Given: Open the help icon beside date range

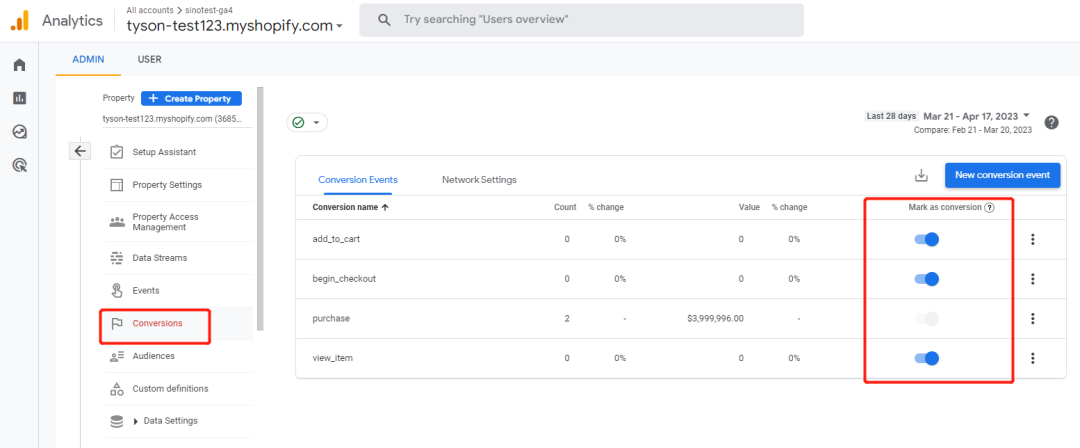Looking at the screenshot, I should click(x=1051, y=122).
